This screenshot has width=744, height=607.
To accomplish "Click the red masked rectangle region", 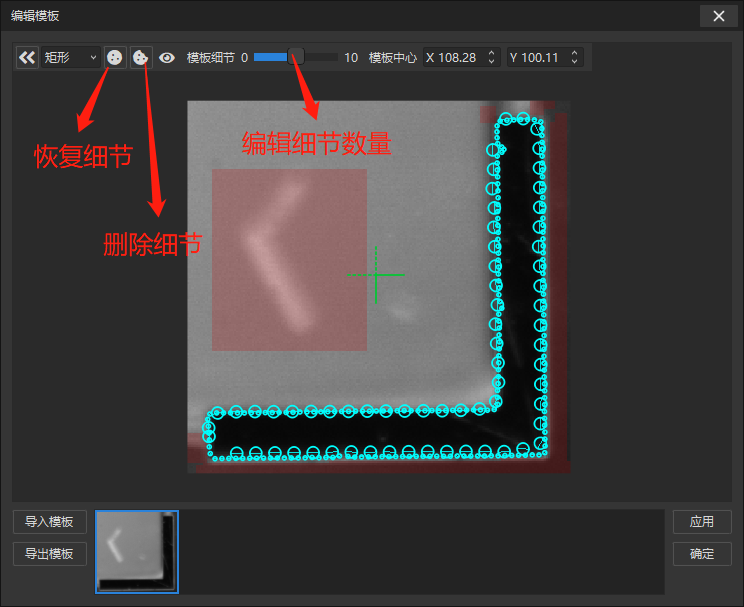I will coord(289,260).
